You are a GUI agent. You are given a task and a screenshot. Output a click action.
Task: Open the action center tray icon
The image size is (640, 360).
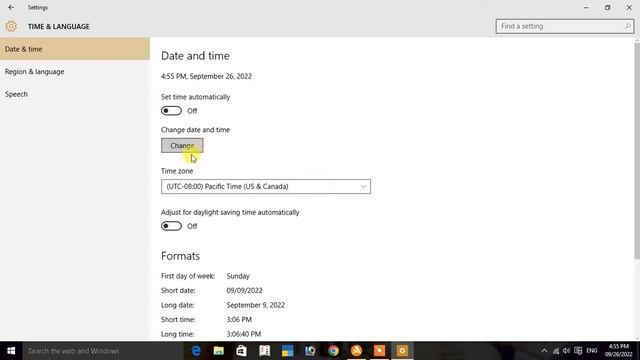tap(578, 351)
